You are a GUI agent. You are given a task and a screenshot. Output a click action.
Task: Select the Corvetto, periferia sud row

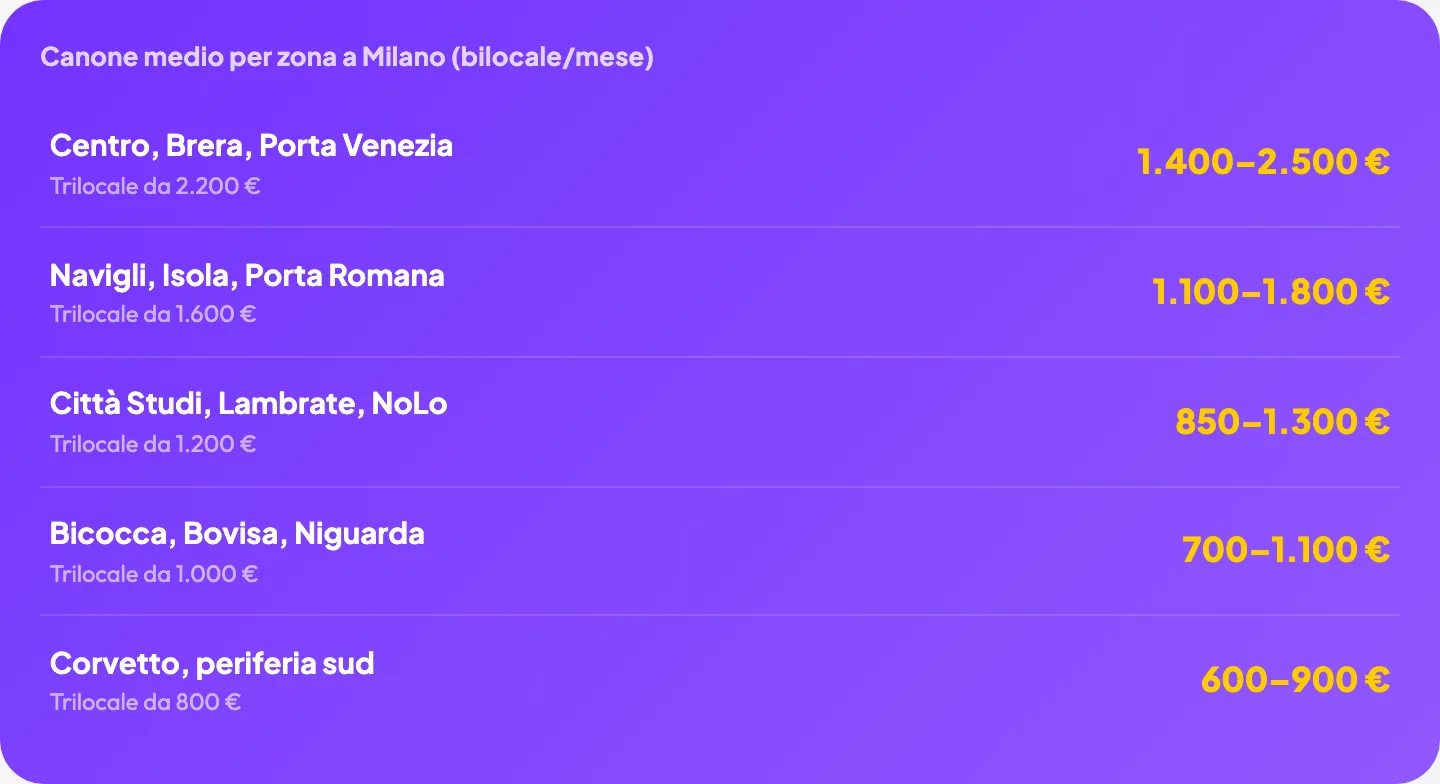tap(720, 680)
